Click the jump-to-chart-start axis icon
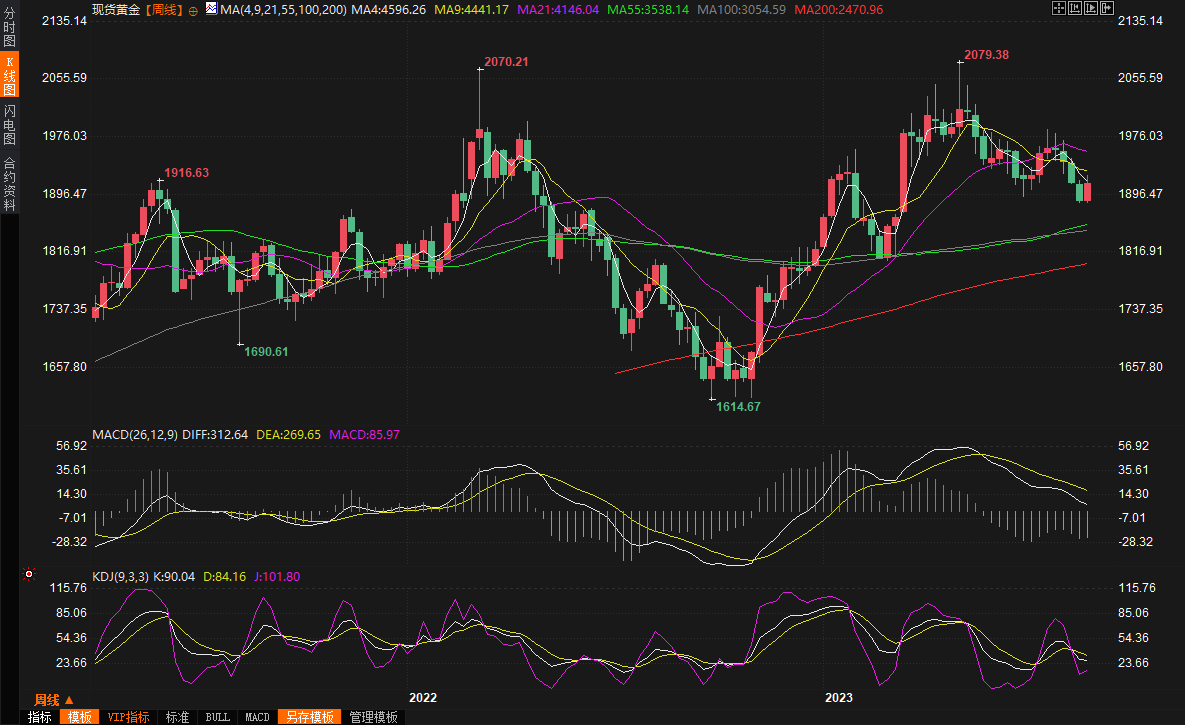This screenshot has height=725, width=1185. pos(1076,8)
